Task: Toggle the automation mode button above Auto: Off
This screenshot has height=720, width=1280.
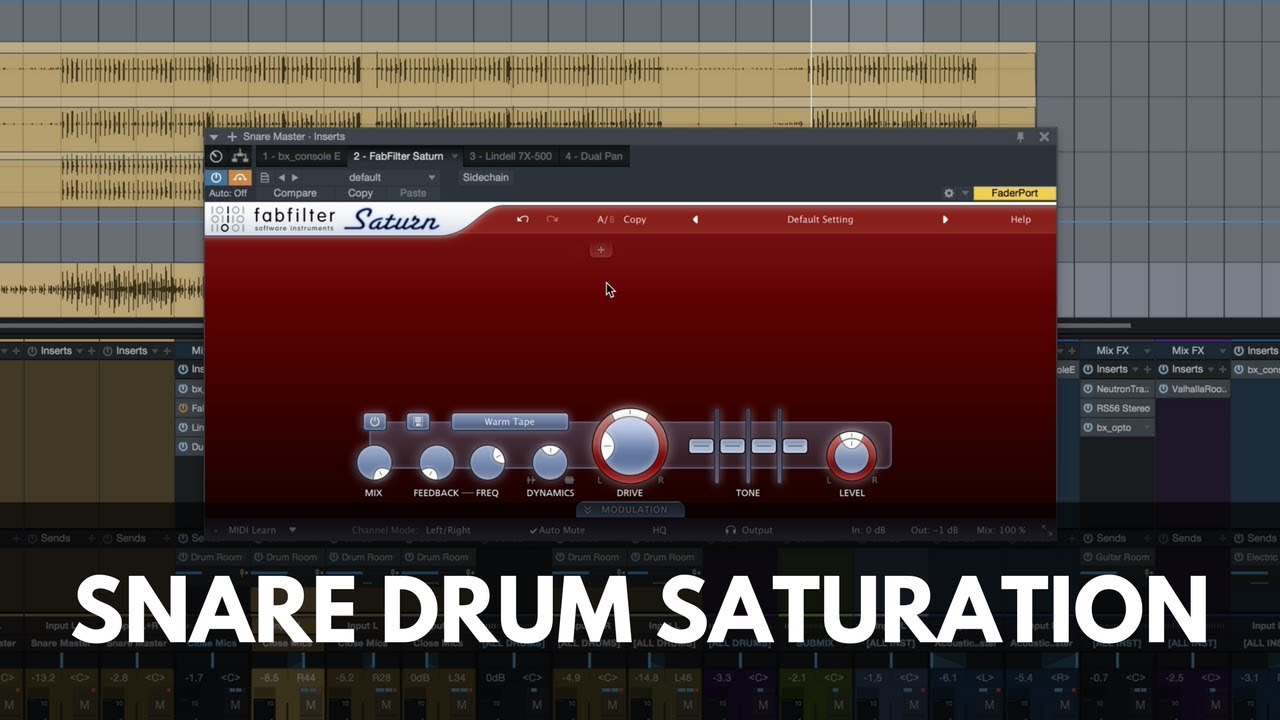Action: tap(239, 177)
